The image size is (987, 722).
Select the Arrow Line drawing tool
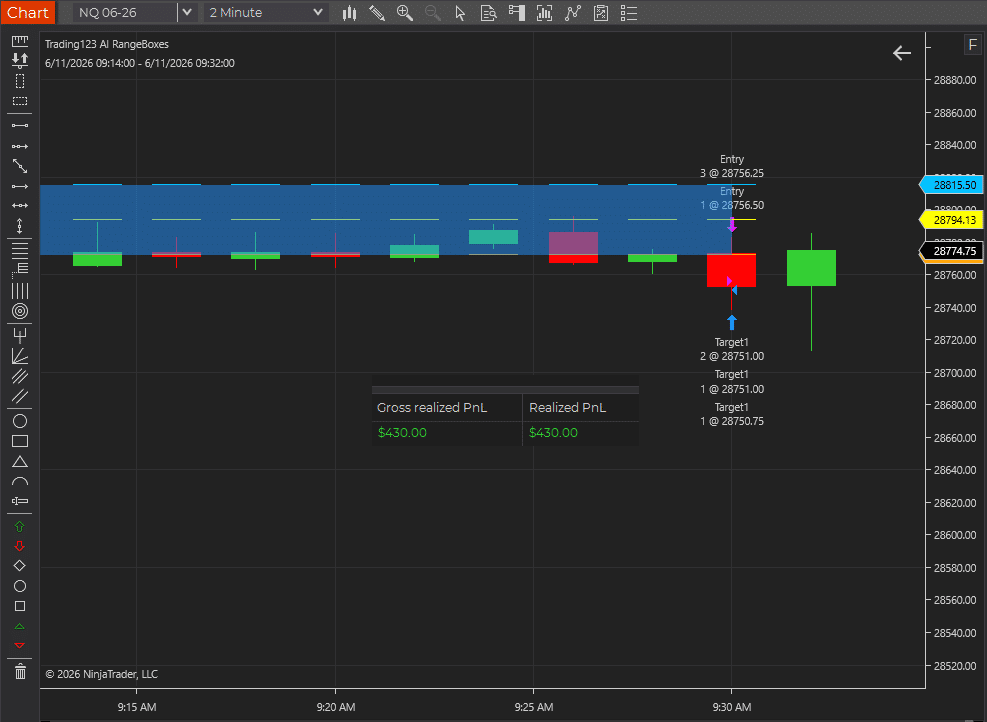coord(20,186)
